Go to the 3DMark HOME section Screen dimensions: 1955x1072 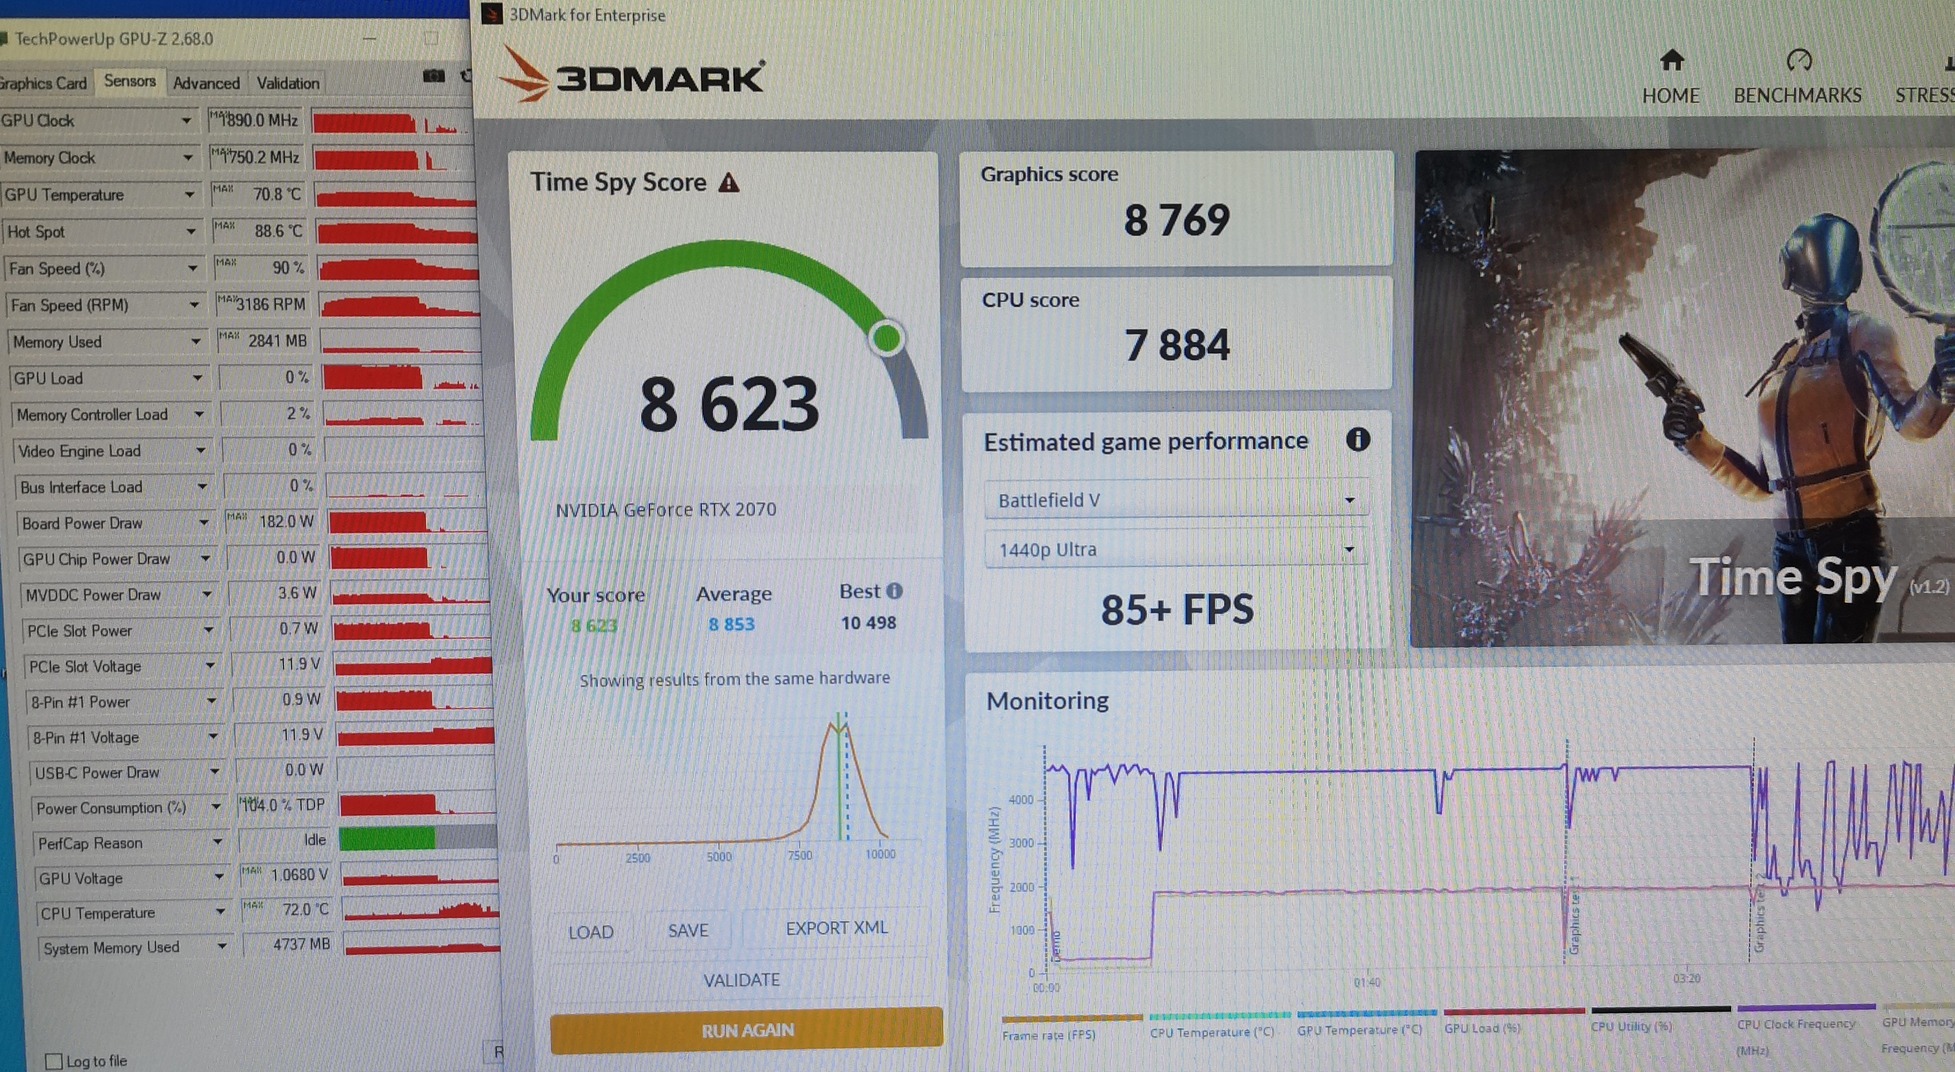(x=1671, y=77)
